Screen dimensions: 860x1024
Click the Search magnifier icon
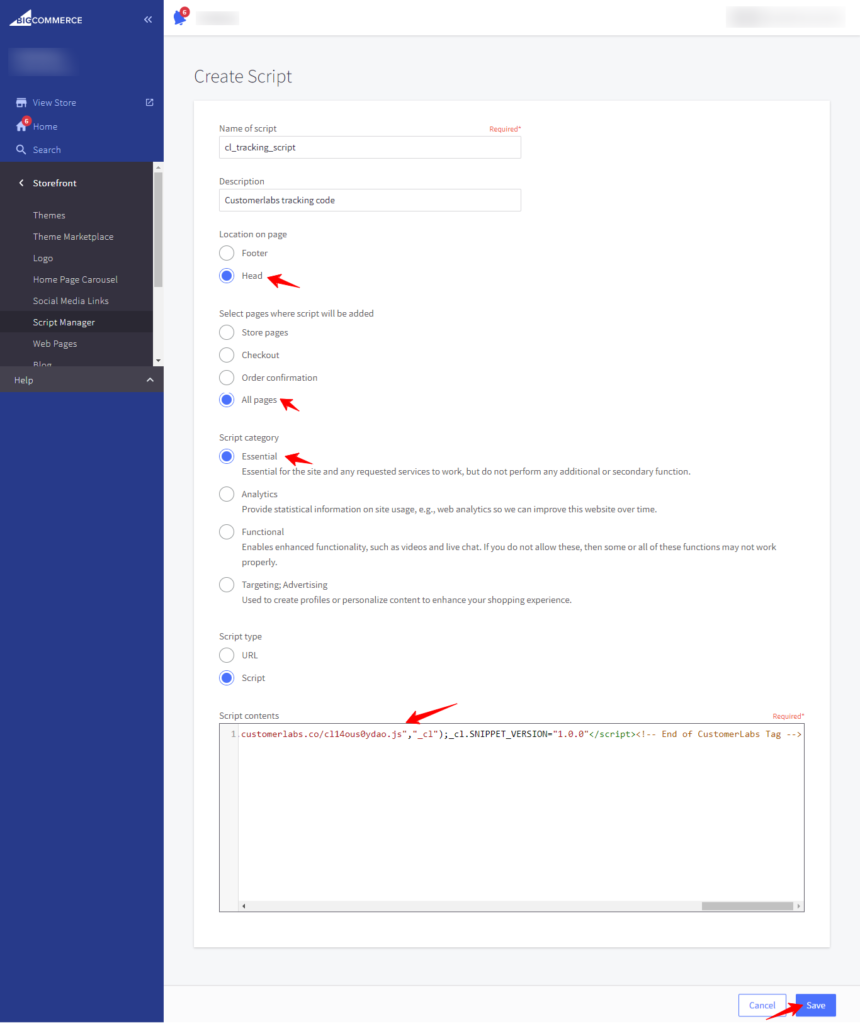[21, 150]
